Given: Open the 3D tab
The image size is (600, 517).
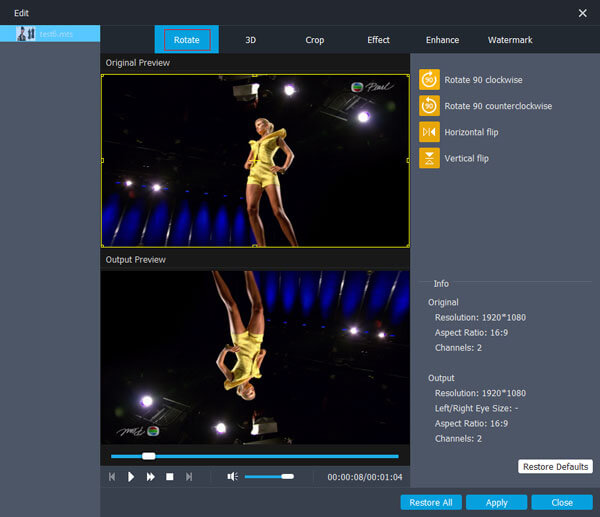Looking at the screenshot, I should point(251,40).
